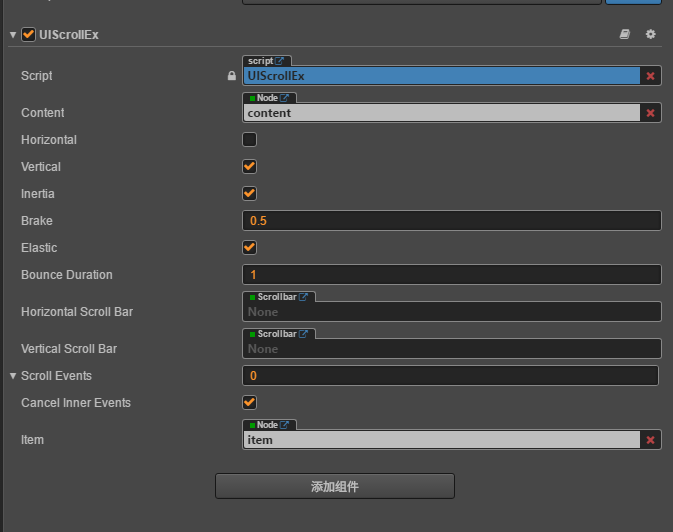Click the lock icon beside Script field

(232, 76)
